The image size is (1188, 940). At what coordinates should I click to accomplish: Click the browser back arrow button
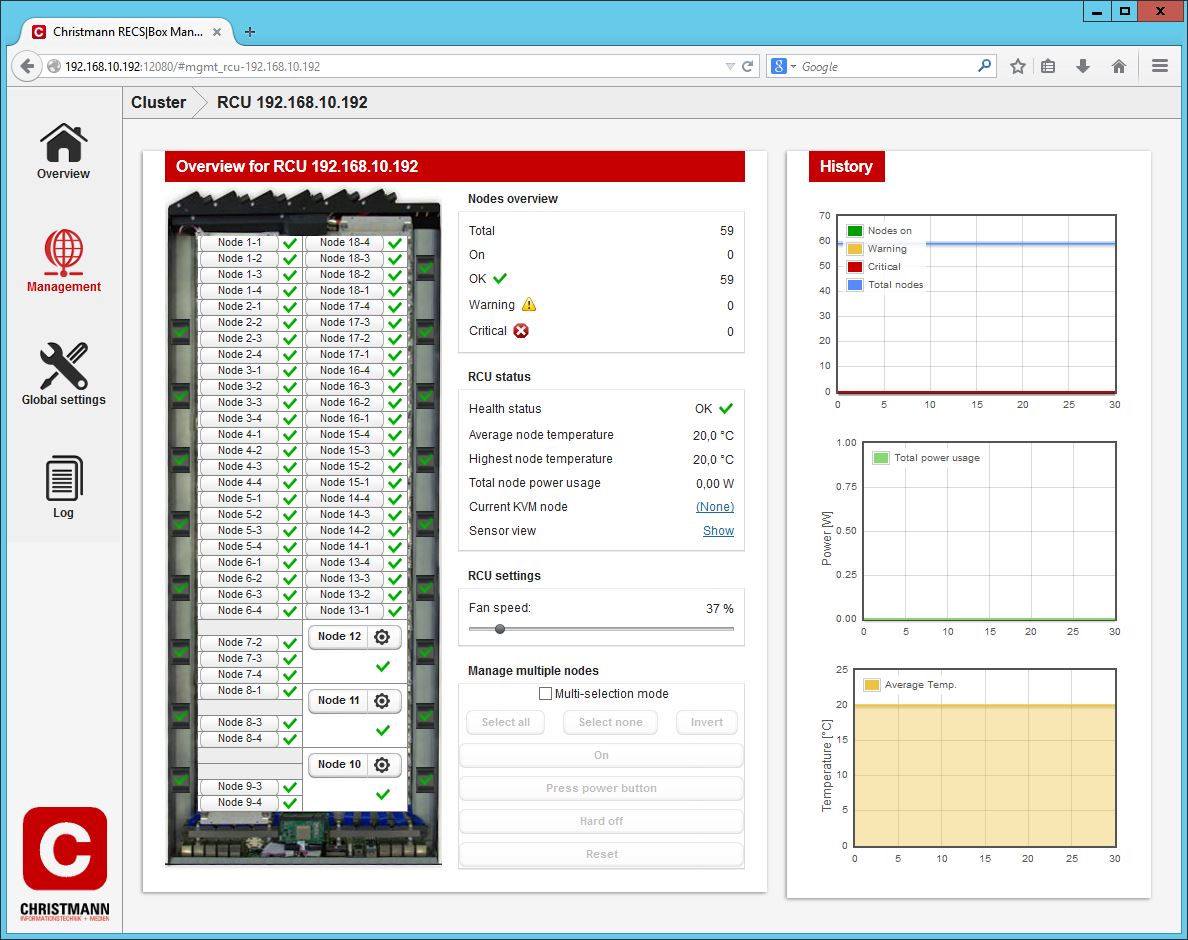click(27, 67)
